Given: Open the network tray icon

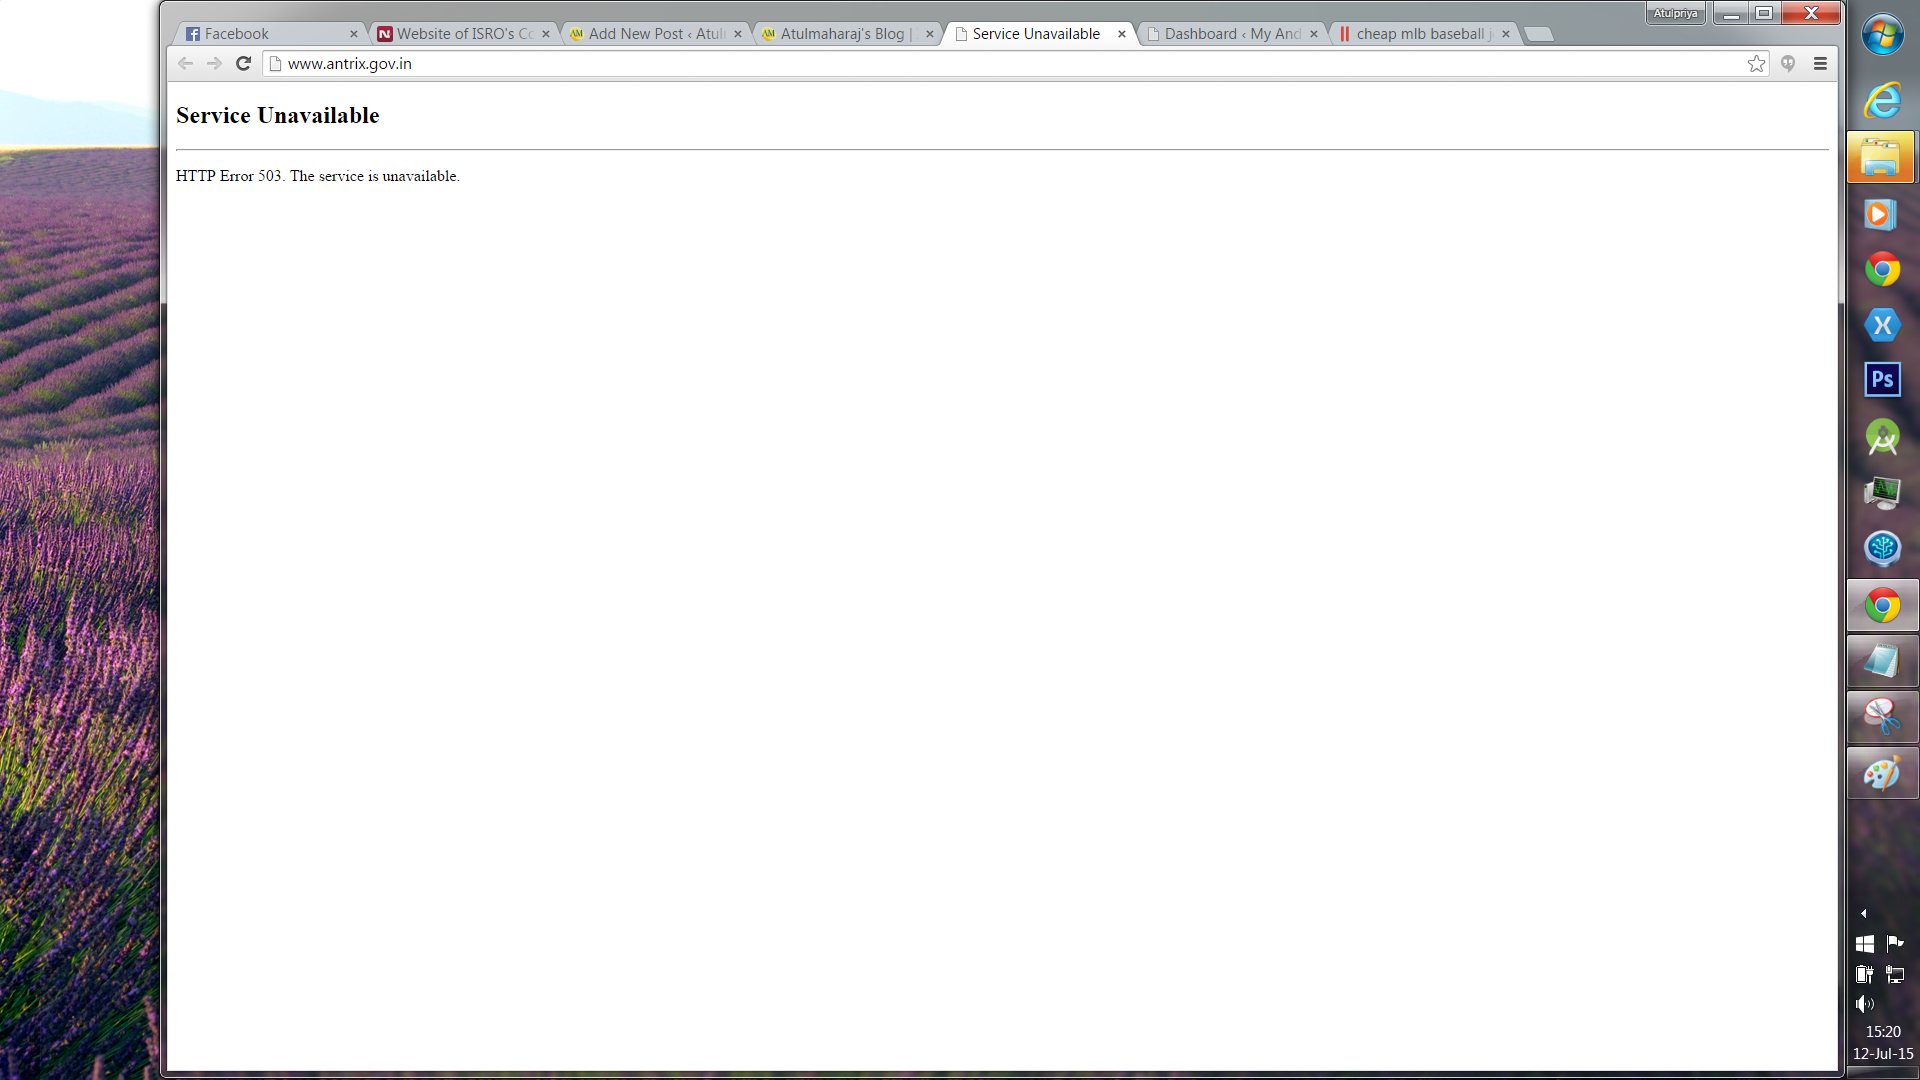Looking at the screenshot, I should tap(1895, 974).
